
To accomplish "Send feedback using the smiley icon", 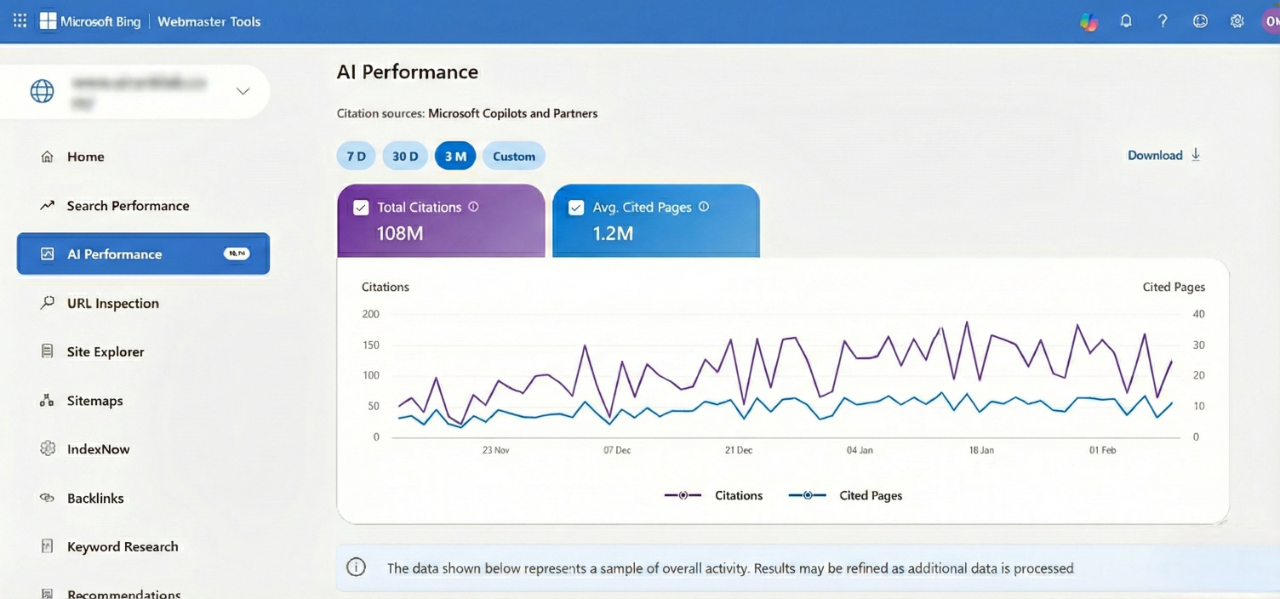I will tap(1199, 21).
